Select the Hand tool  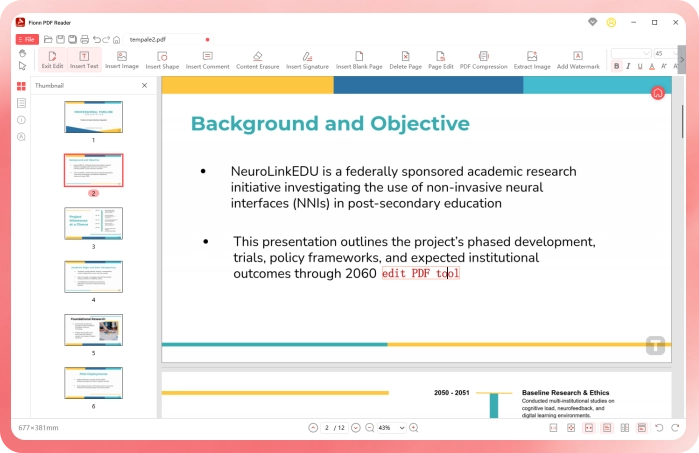pos(22,53)
